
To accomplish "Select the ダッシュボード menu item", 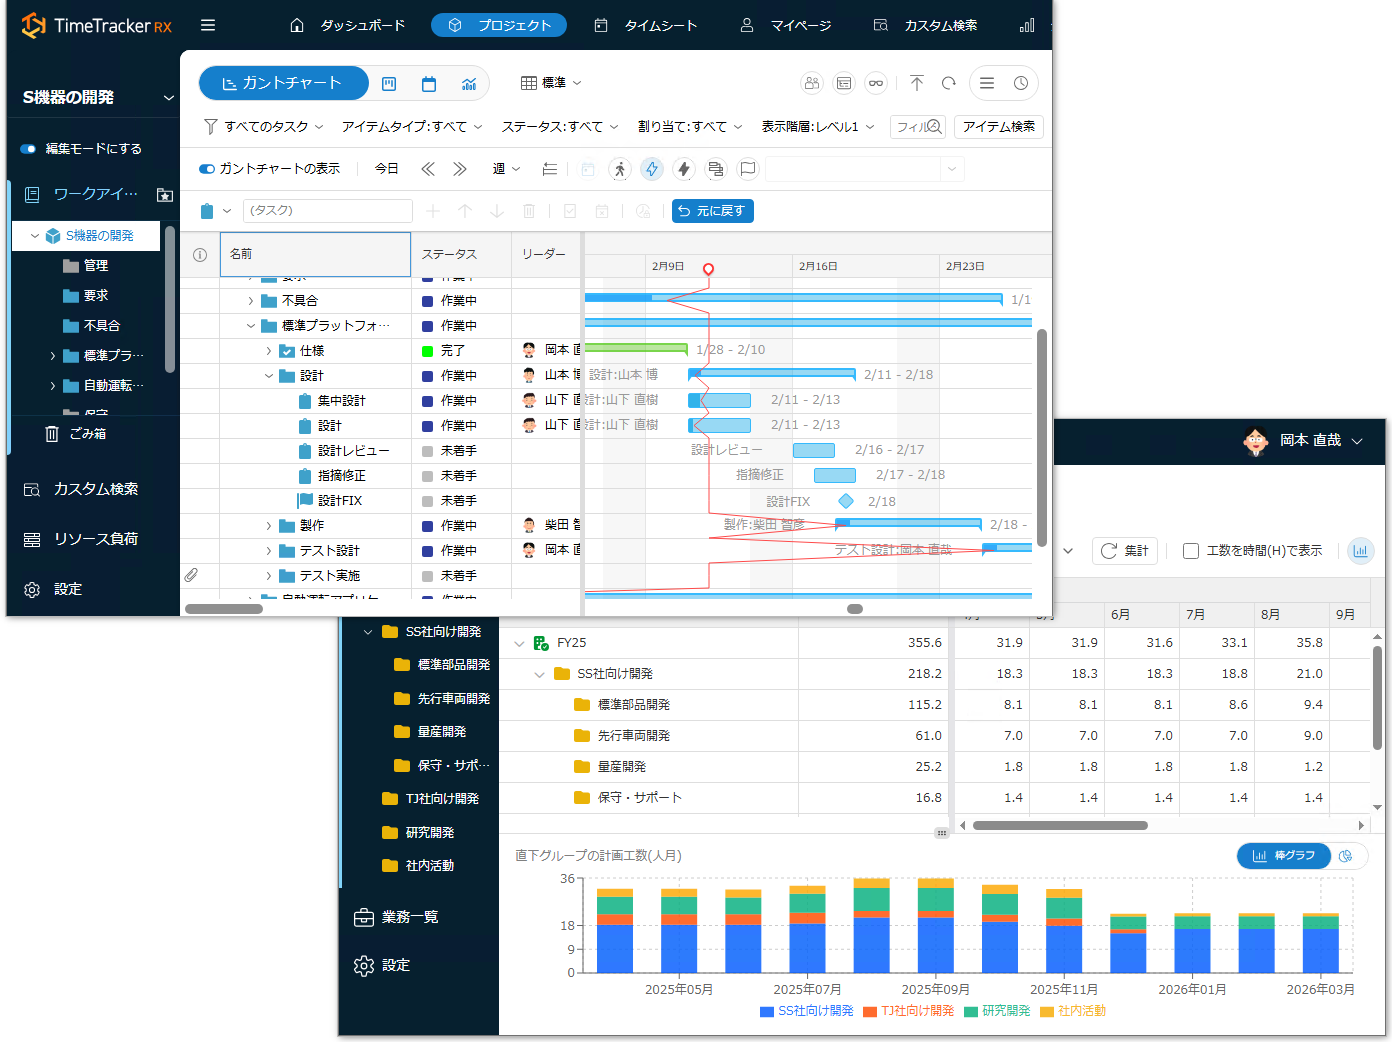I will pos(348,25).
